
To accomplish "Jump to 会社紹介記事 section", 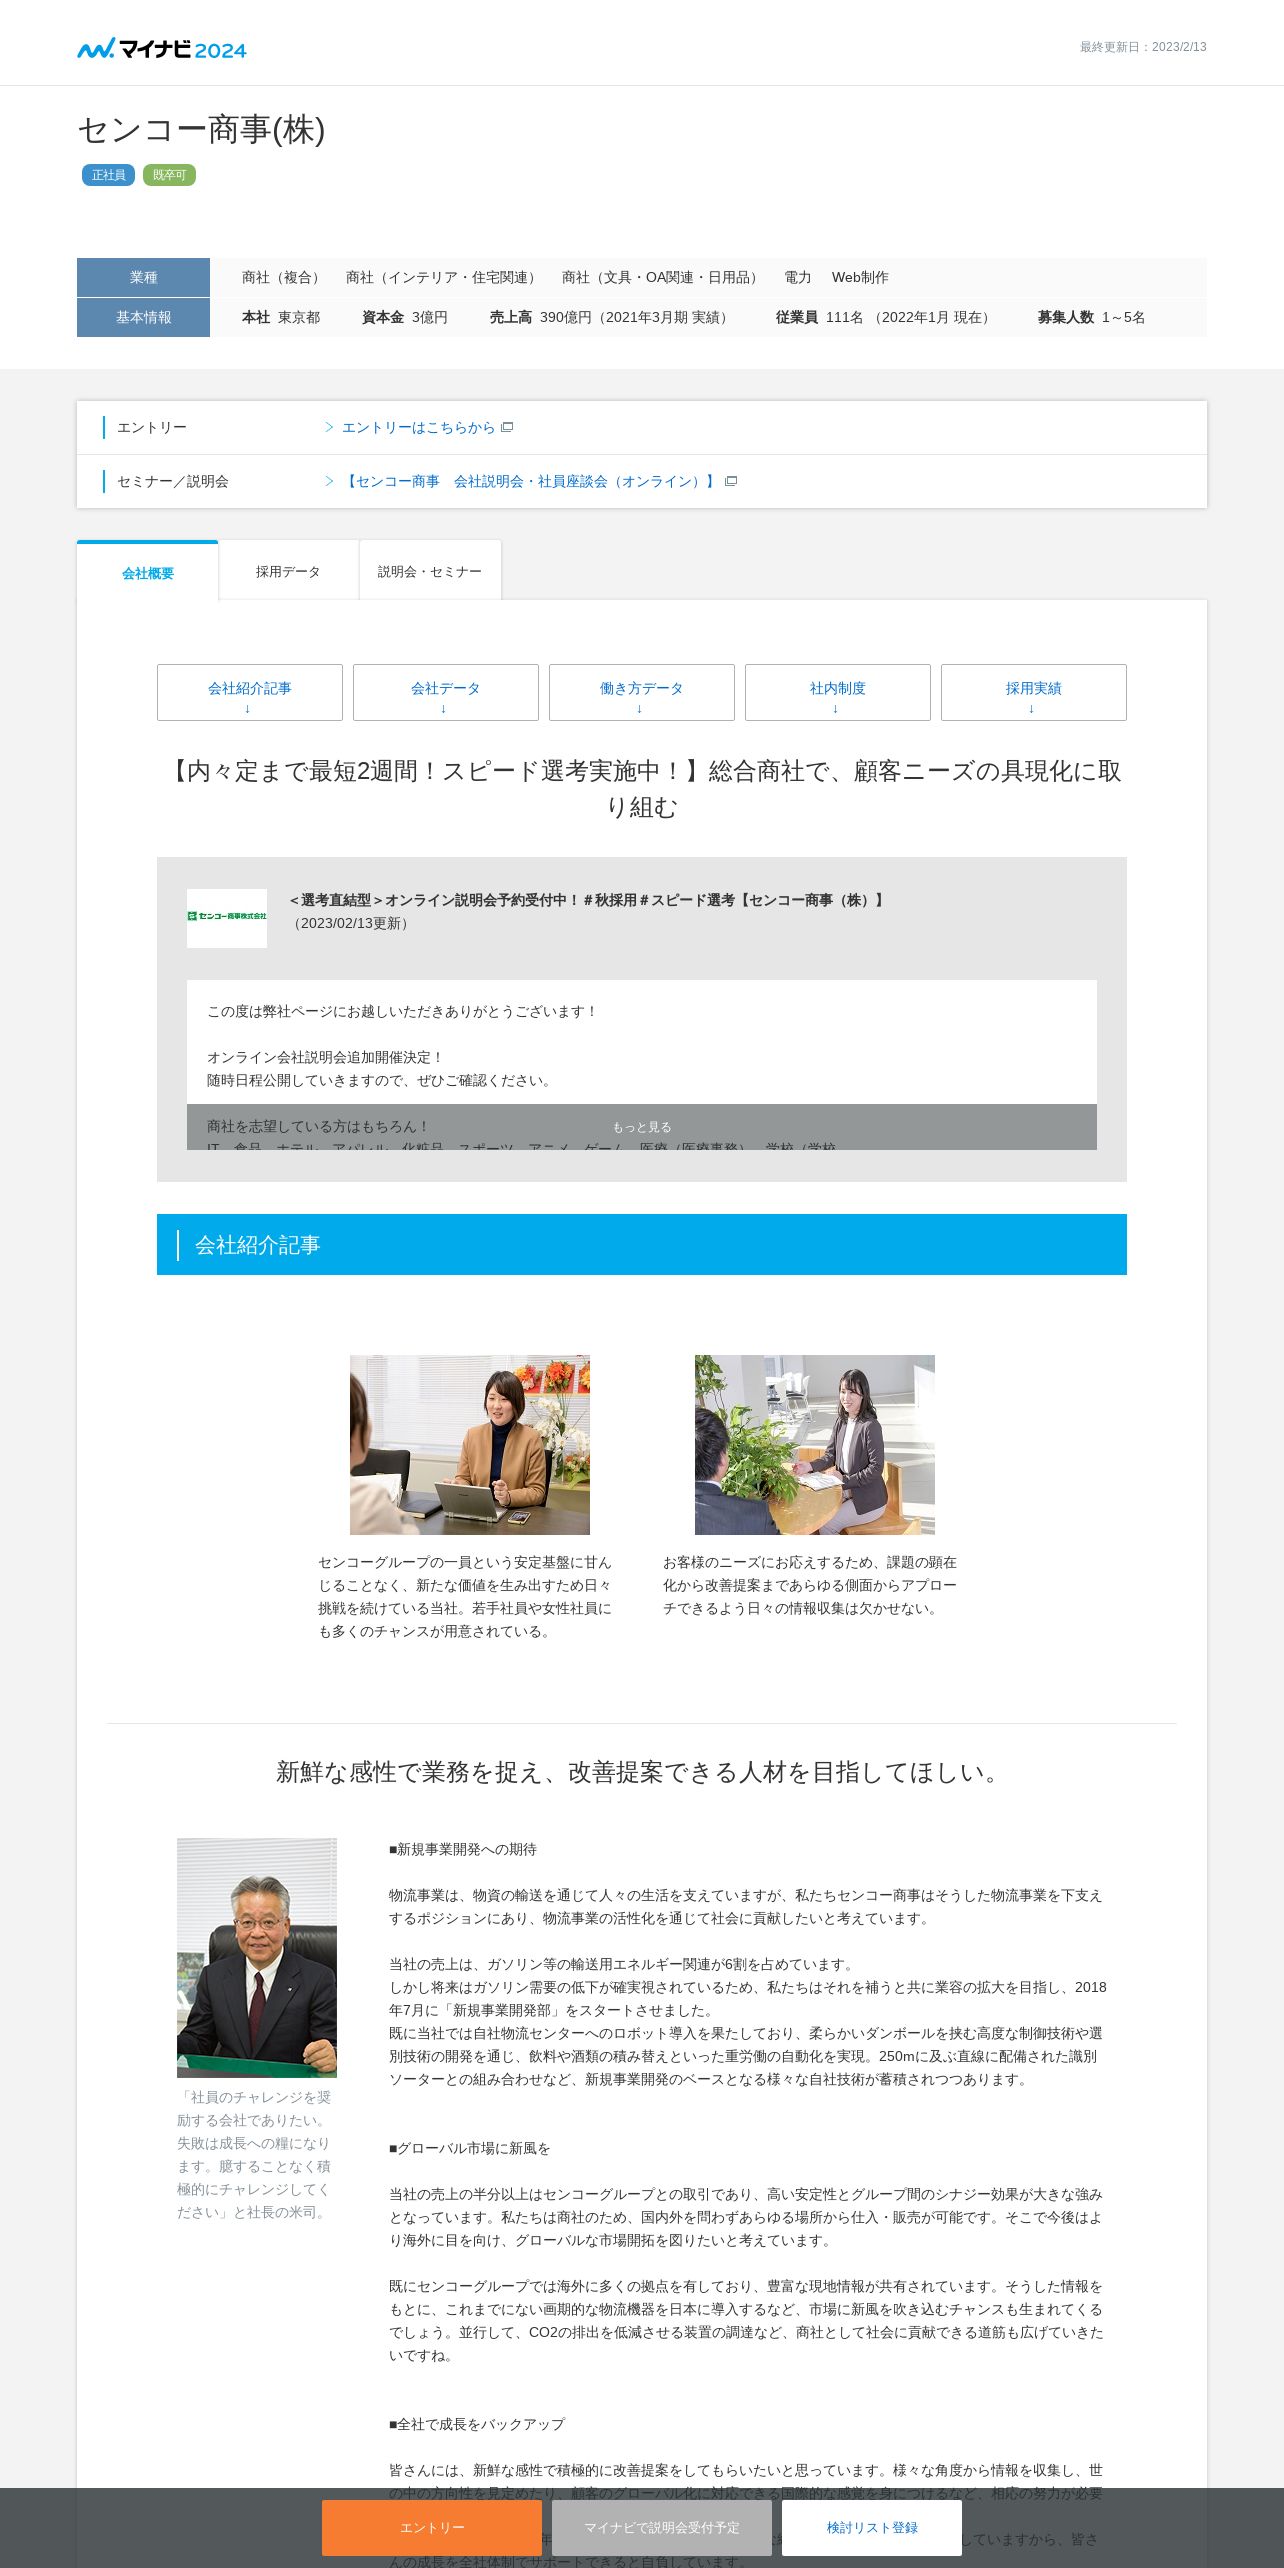I will [250, 692].
